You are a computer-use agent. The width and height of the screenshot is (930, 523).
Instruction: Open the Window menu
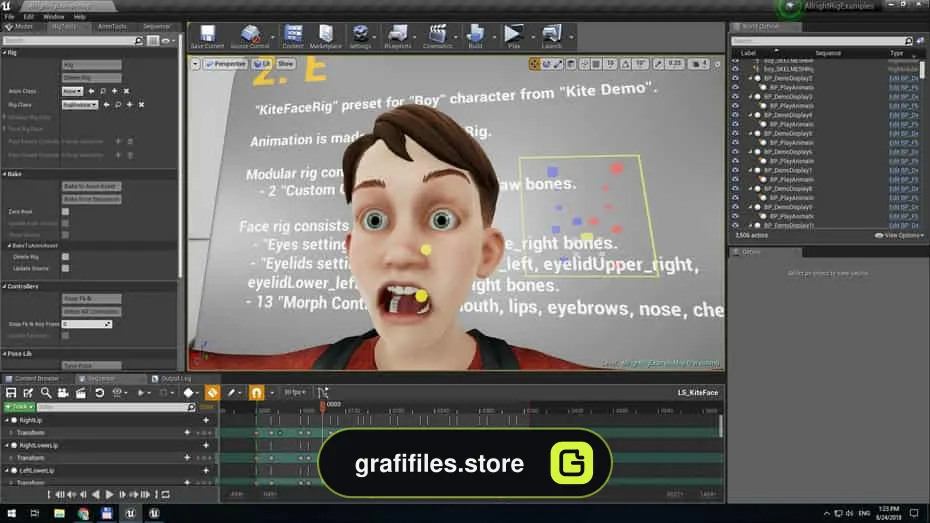click(53, 17)
